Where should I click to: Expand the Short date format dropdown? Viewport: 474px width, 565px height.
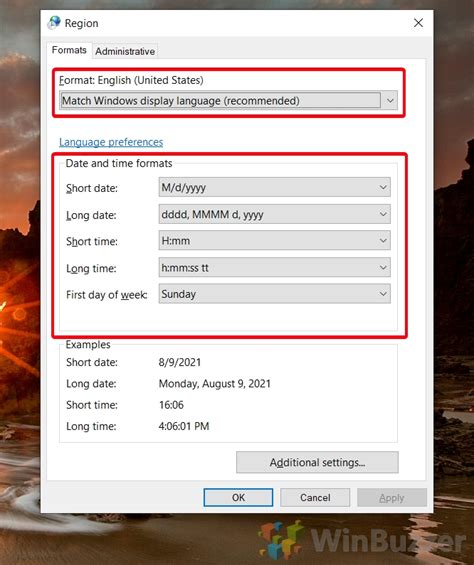[x=274, y=187]
